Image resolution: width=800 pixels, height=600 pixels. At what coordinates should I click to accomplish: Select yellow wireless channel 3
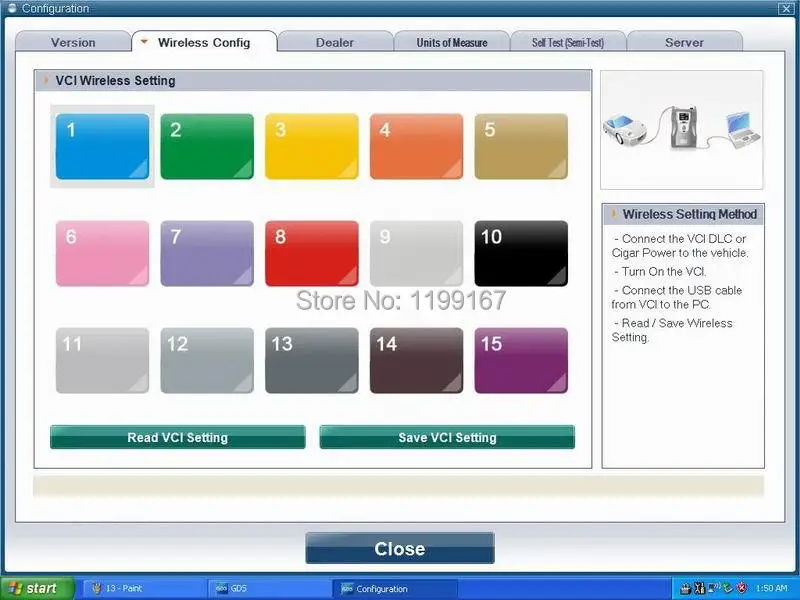(x=312, y=146)
